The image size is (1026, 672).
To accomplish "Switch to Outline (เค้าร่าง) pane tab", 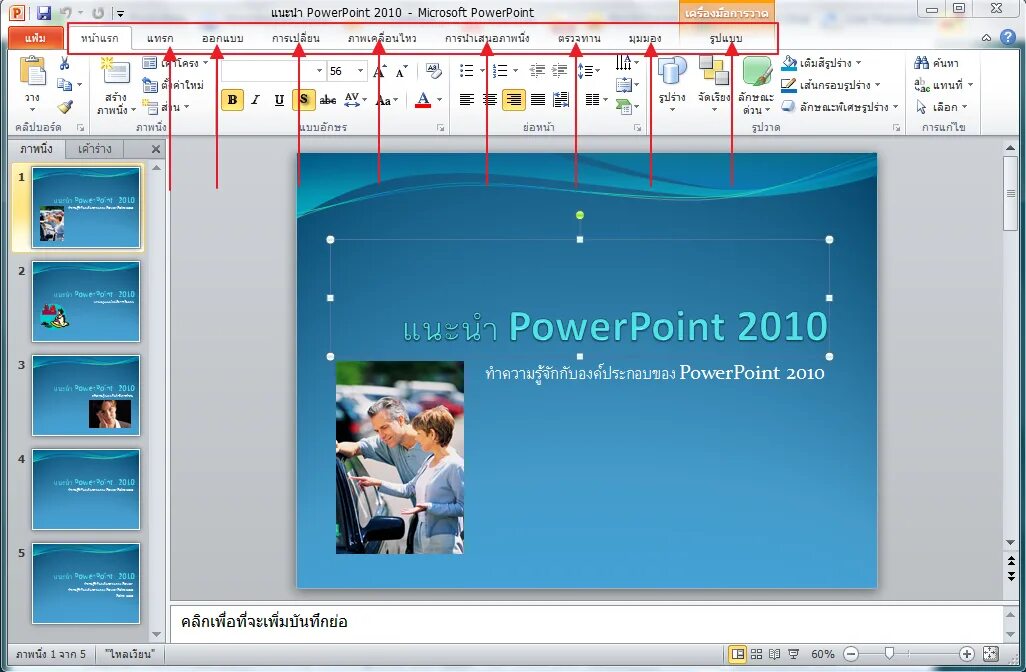I will pyautogui.click(x=95, y=149).
